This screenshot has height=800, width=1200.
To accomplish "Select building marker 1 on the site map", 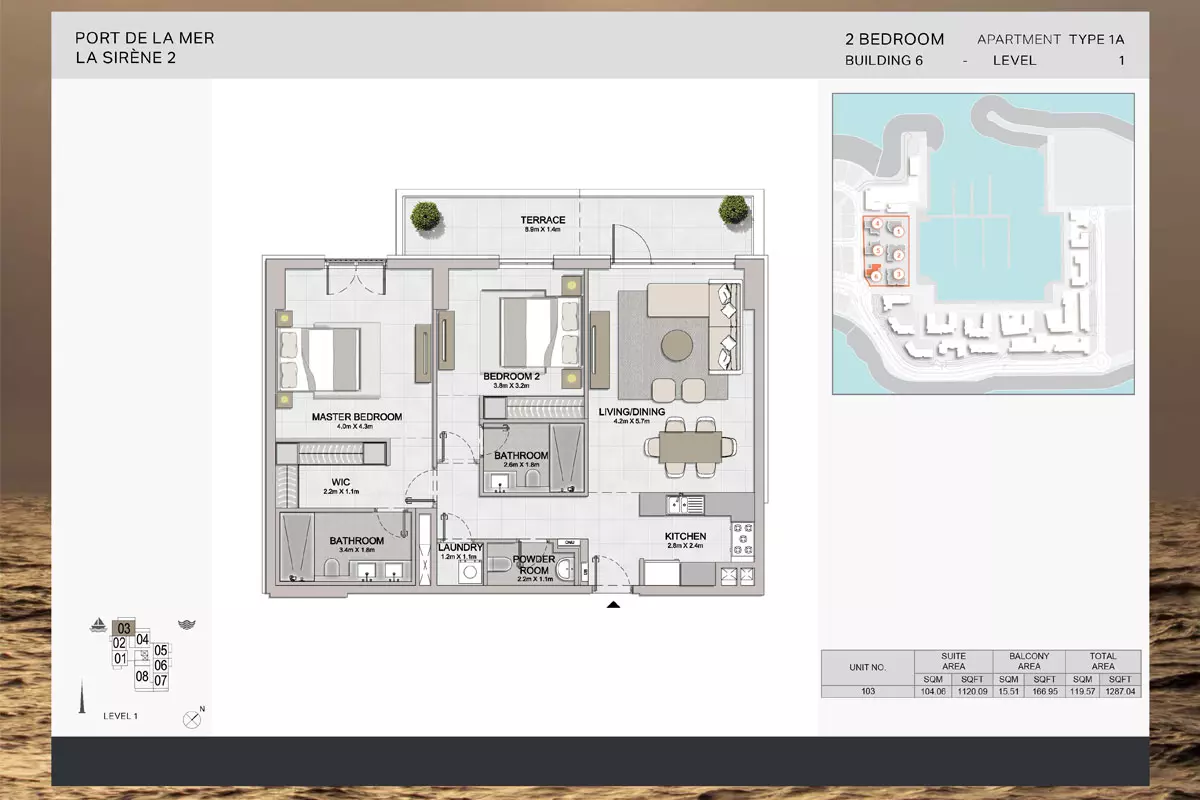I will coord(898,232).
